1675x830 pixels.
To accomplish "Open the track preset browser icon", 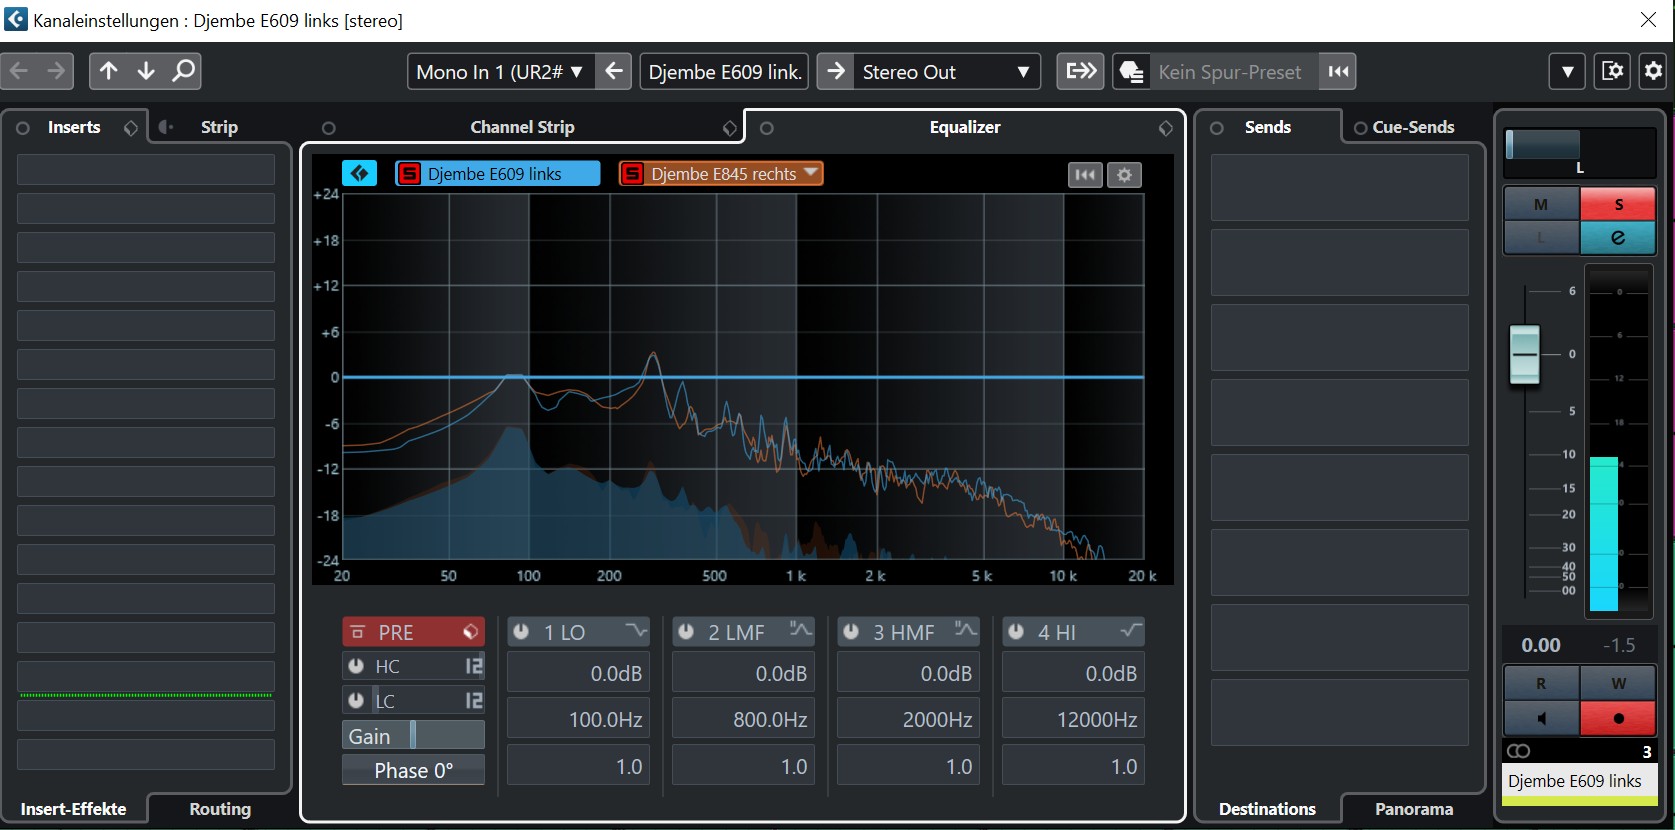I will pos(1131,71).
